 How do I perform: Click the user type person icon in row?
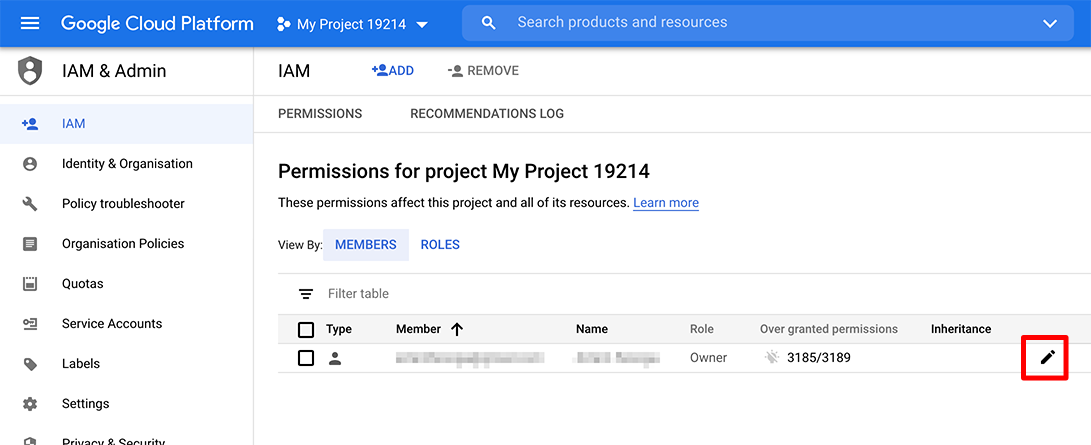(335, 358)
